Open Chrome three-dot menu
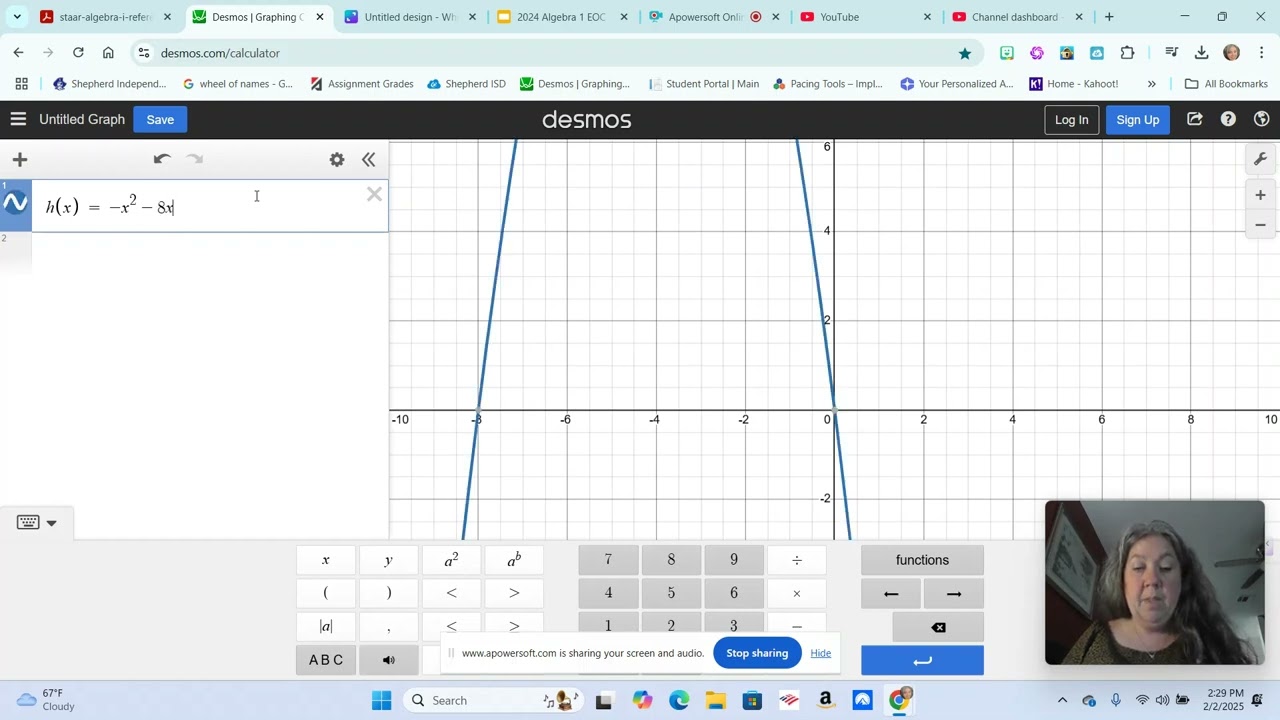The width and height of the screenshot is (1280, 720). (x=1262, y=53)
